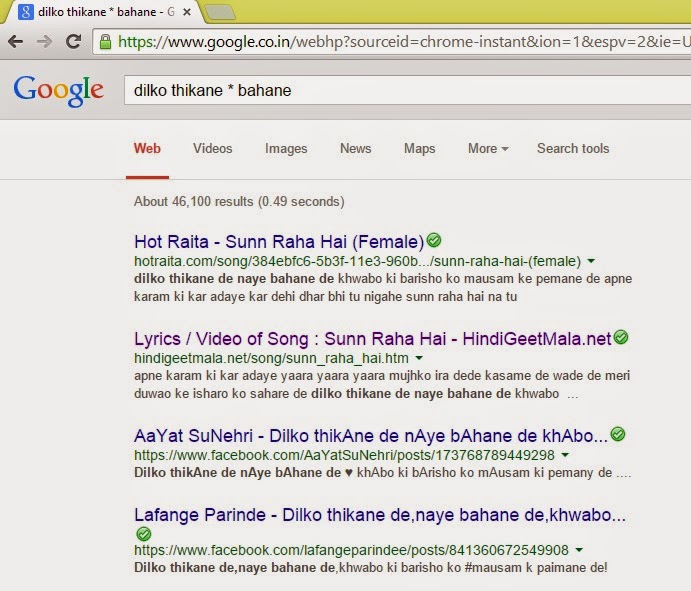Open Search tools

(x=573, y=149)
